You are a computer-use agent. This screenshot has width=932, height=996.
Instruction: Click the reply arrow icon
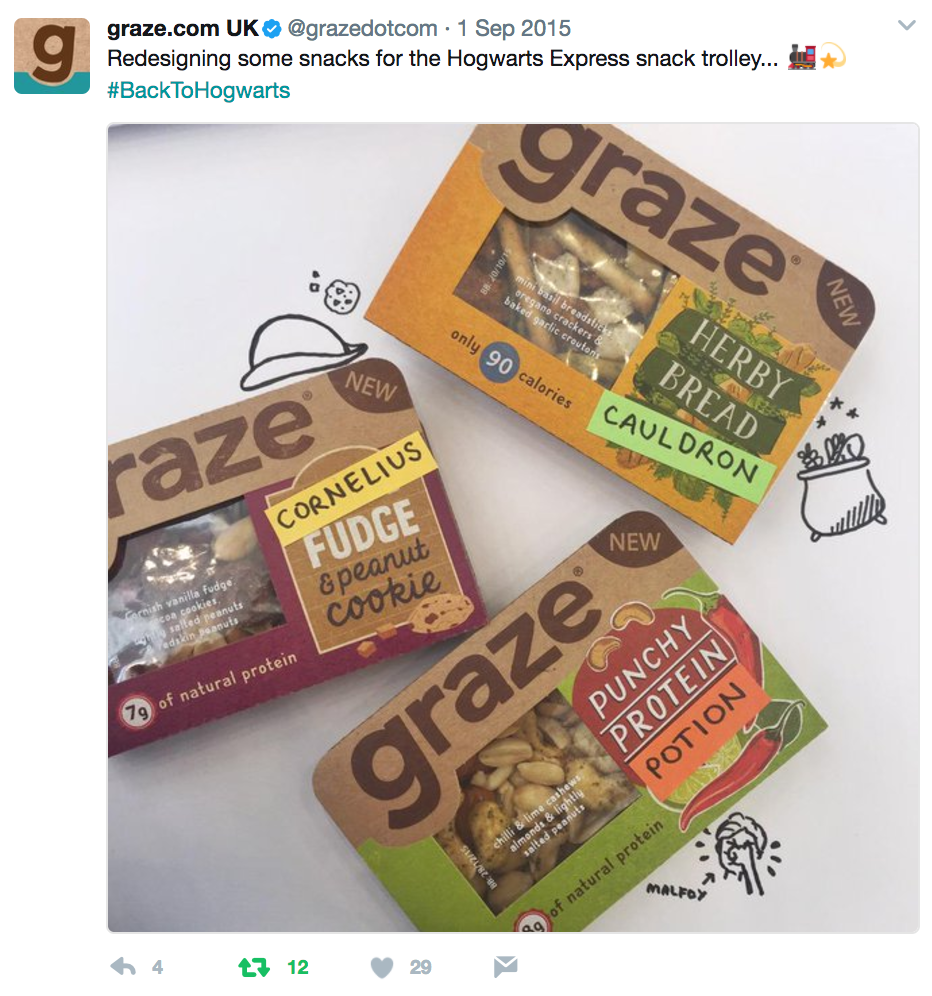tap(123, 967)
